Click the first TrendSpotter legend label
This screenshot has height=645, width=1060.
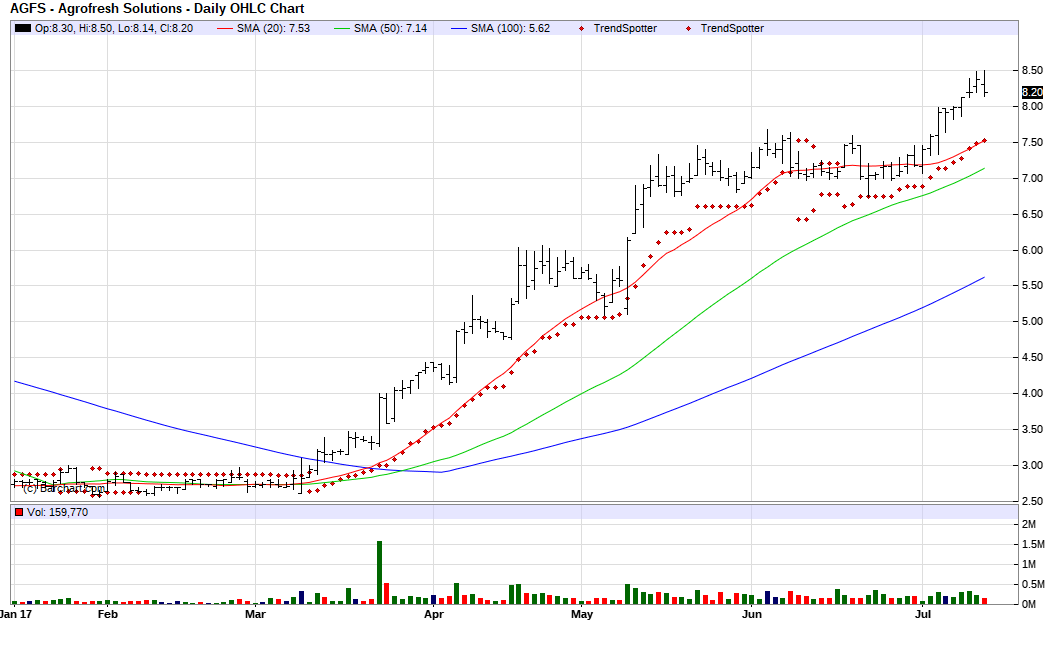[x=625, y=28]
